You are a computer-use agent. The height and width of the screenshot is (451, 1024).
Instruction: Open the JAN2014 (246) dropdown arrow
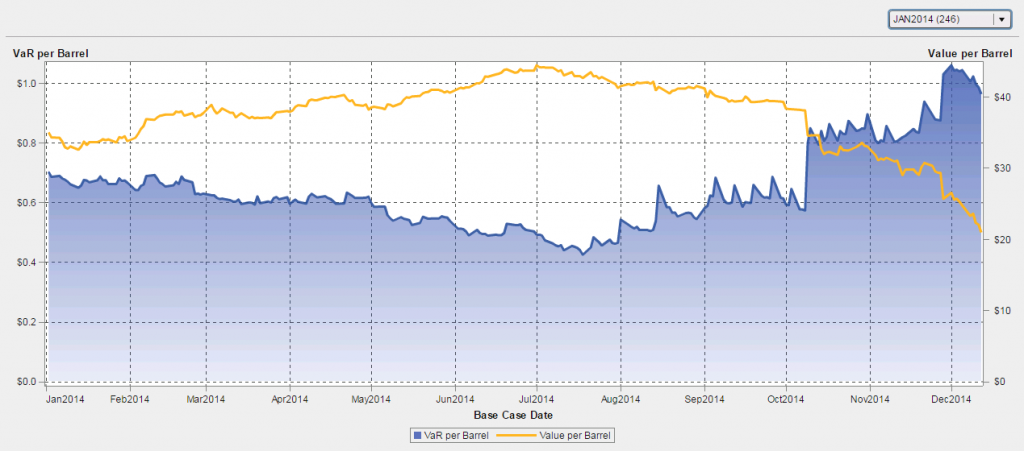[x=1000, y=19]
